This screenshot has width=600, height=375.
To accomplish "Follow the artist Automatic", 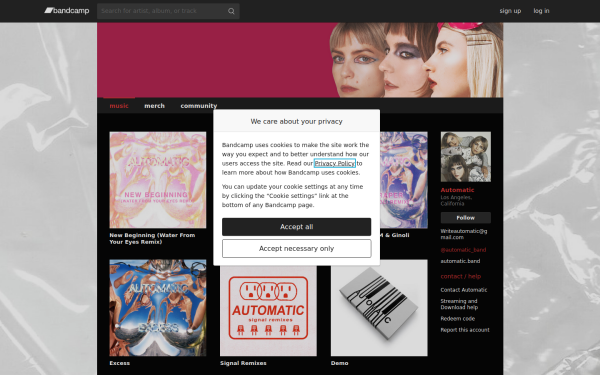I will point(466,218).
